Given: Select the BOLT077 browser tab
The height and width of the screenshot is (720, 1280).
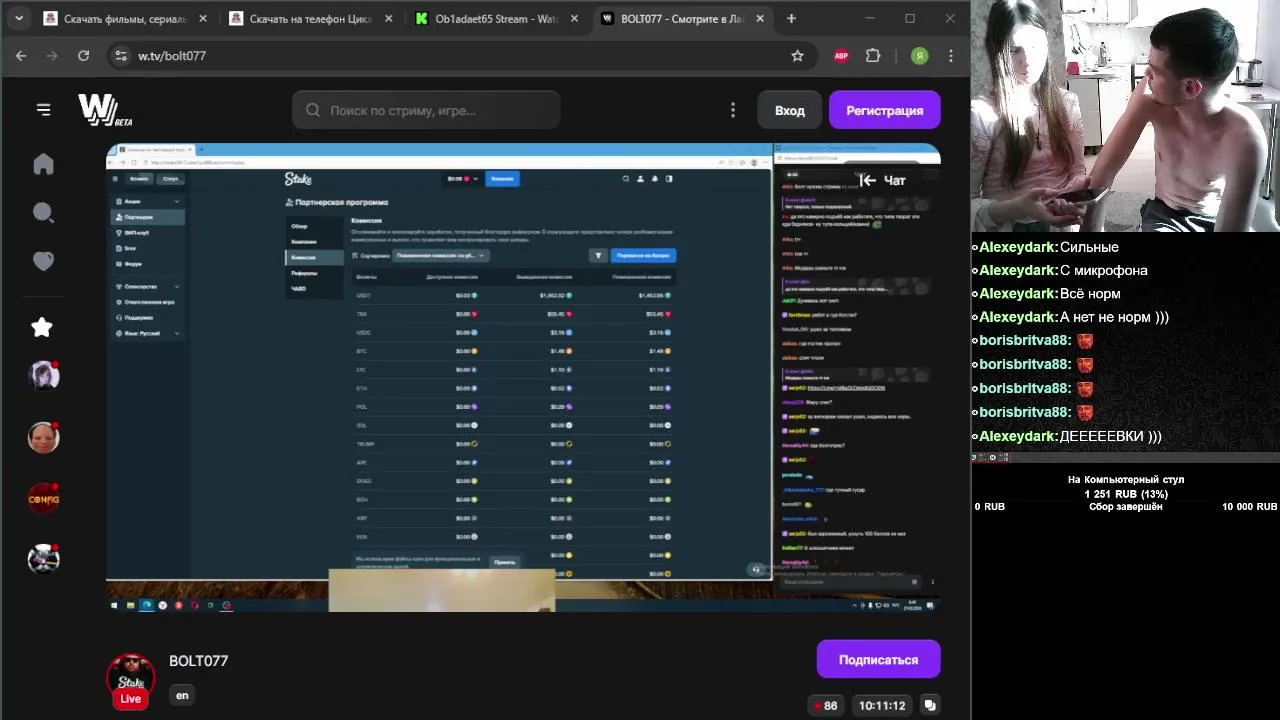Looking at the screenshot, I should pyautogui.click(x=681, y=18).
